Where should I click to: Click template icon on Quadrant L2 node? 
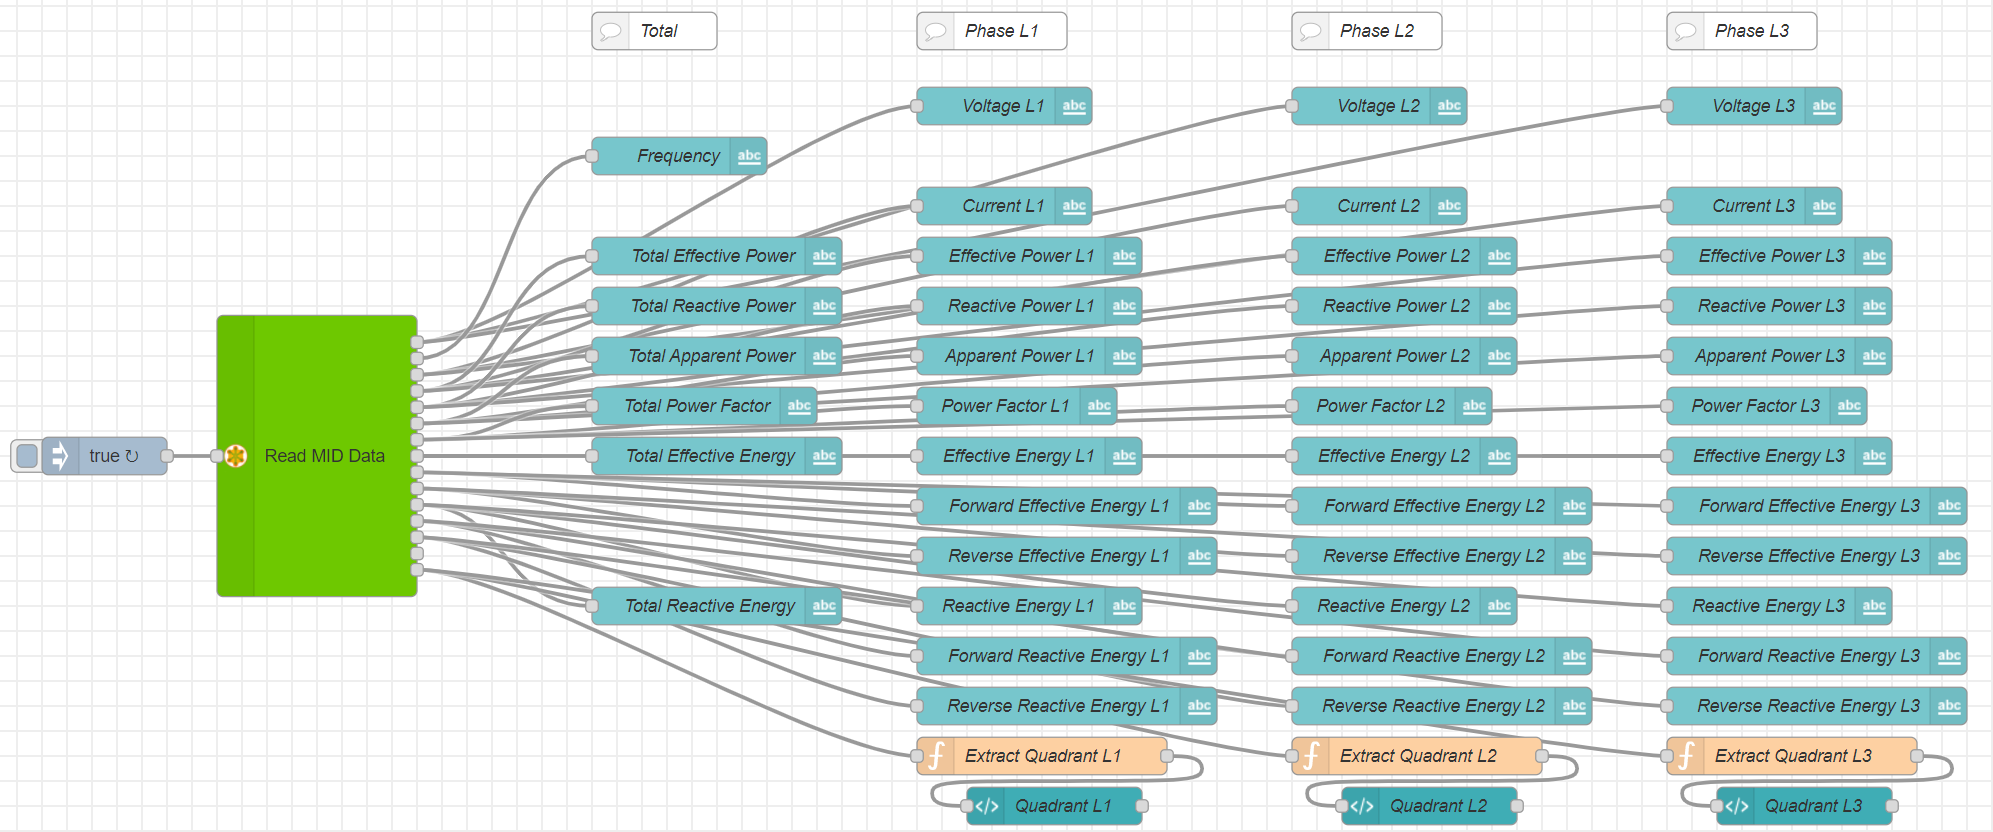1362,806
